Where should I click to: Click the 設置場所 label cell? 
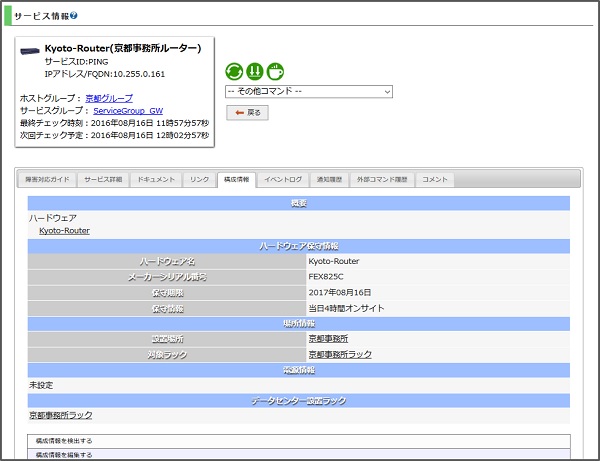[x=167, y=339]
